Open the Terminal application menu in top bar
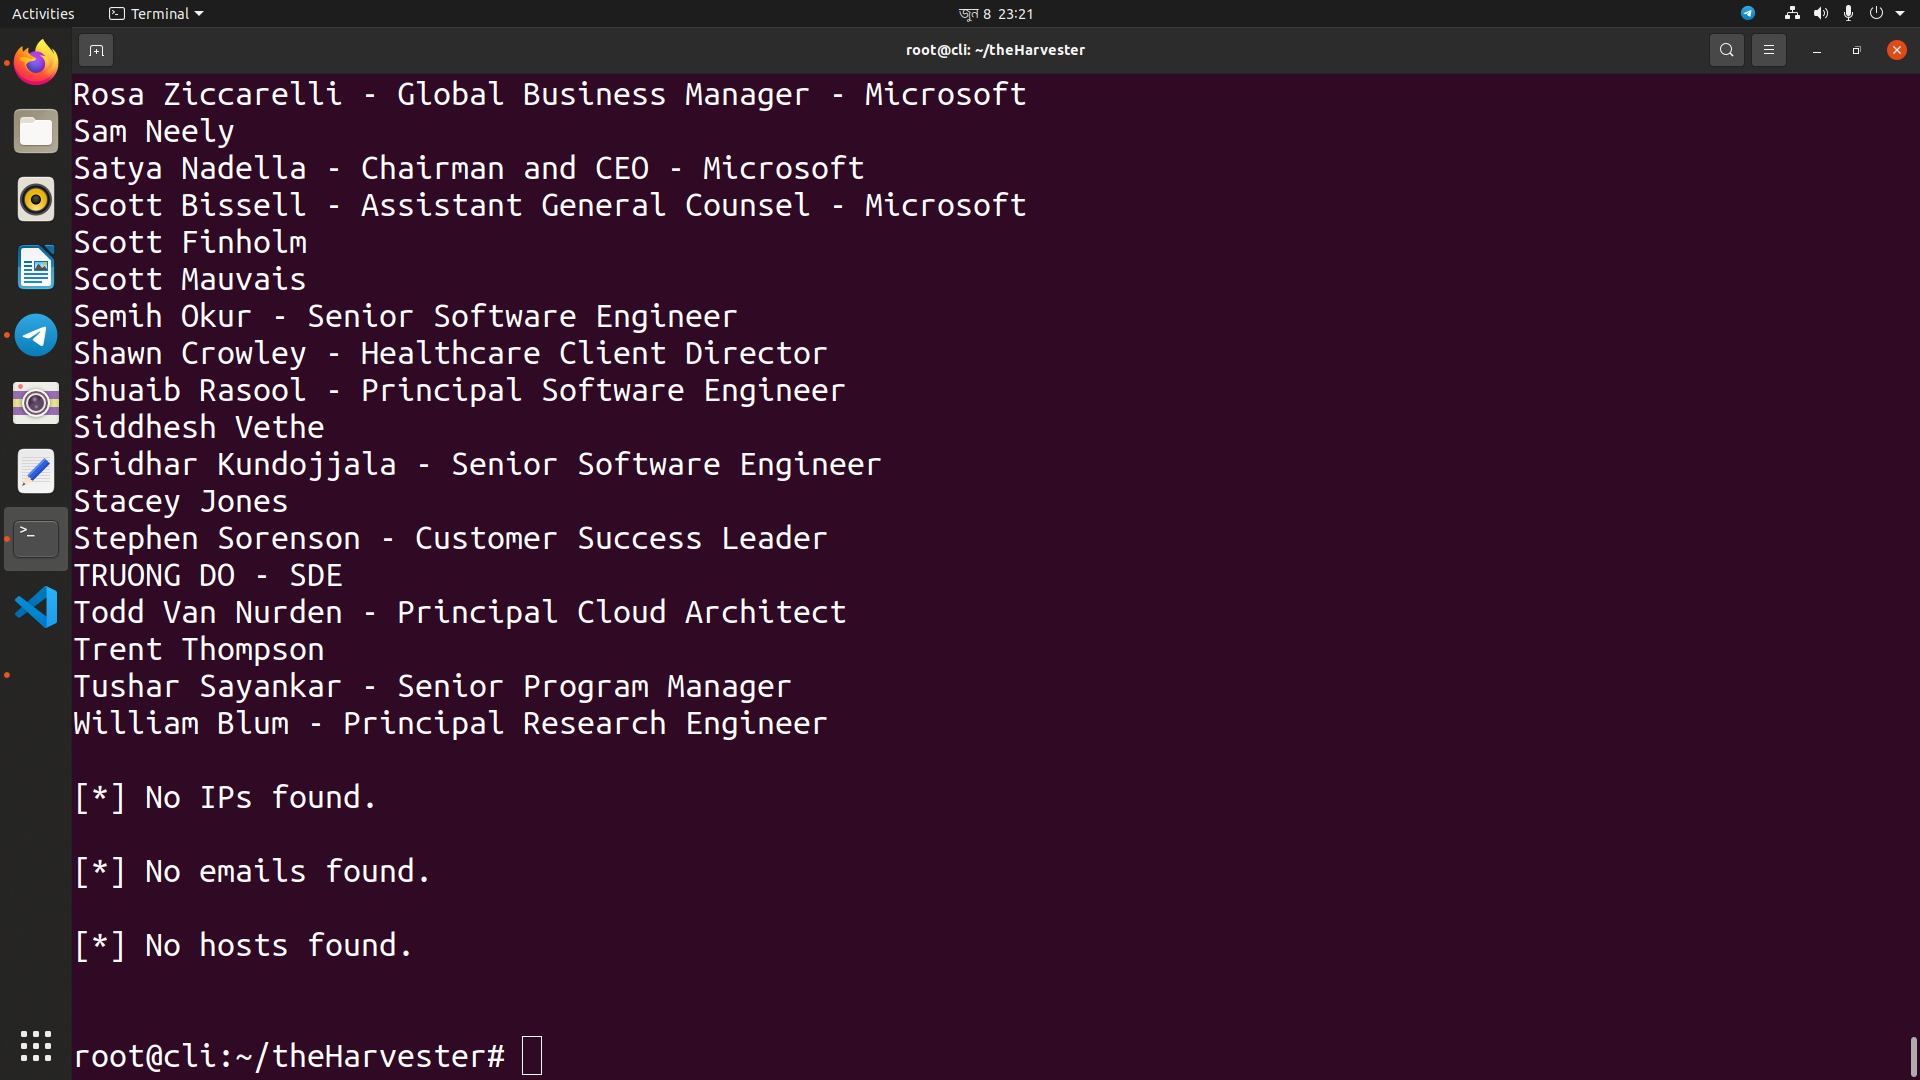Viewport: 1920px width, 1080px height. (155, 13)
